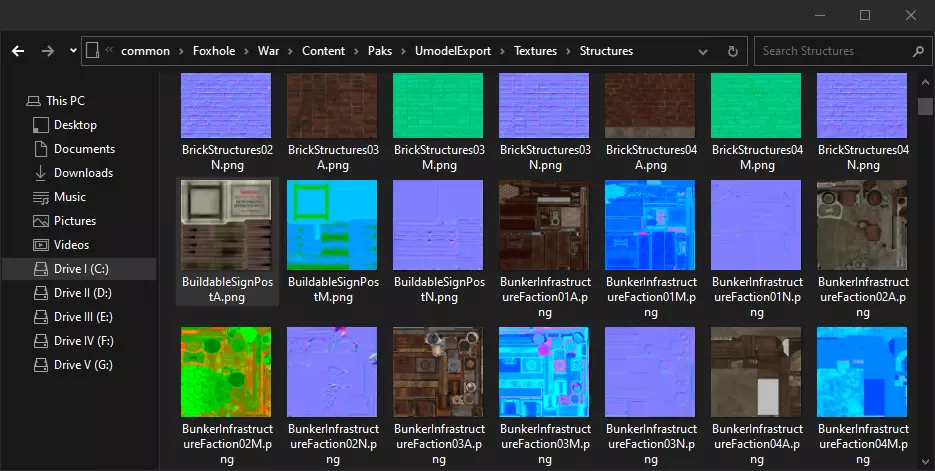Select BrickStructures04N.png thumbnail
935x471 pixels.
[x=862, y=106]
